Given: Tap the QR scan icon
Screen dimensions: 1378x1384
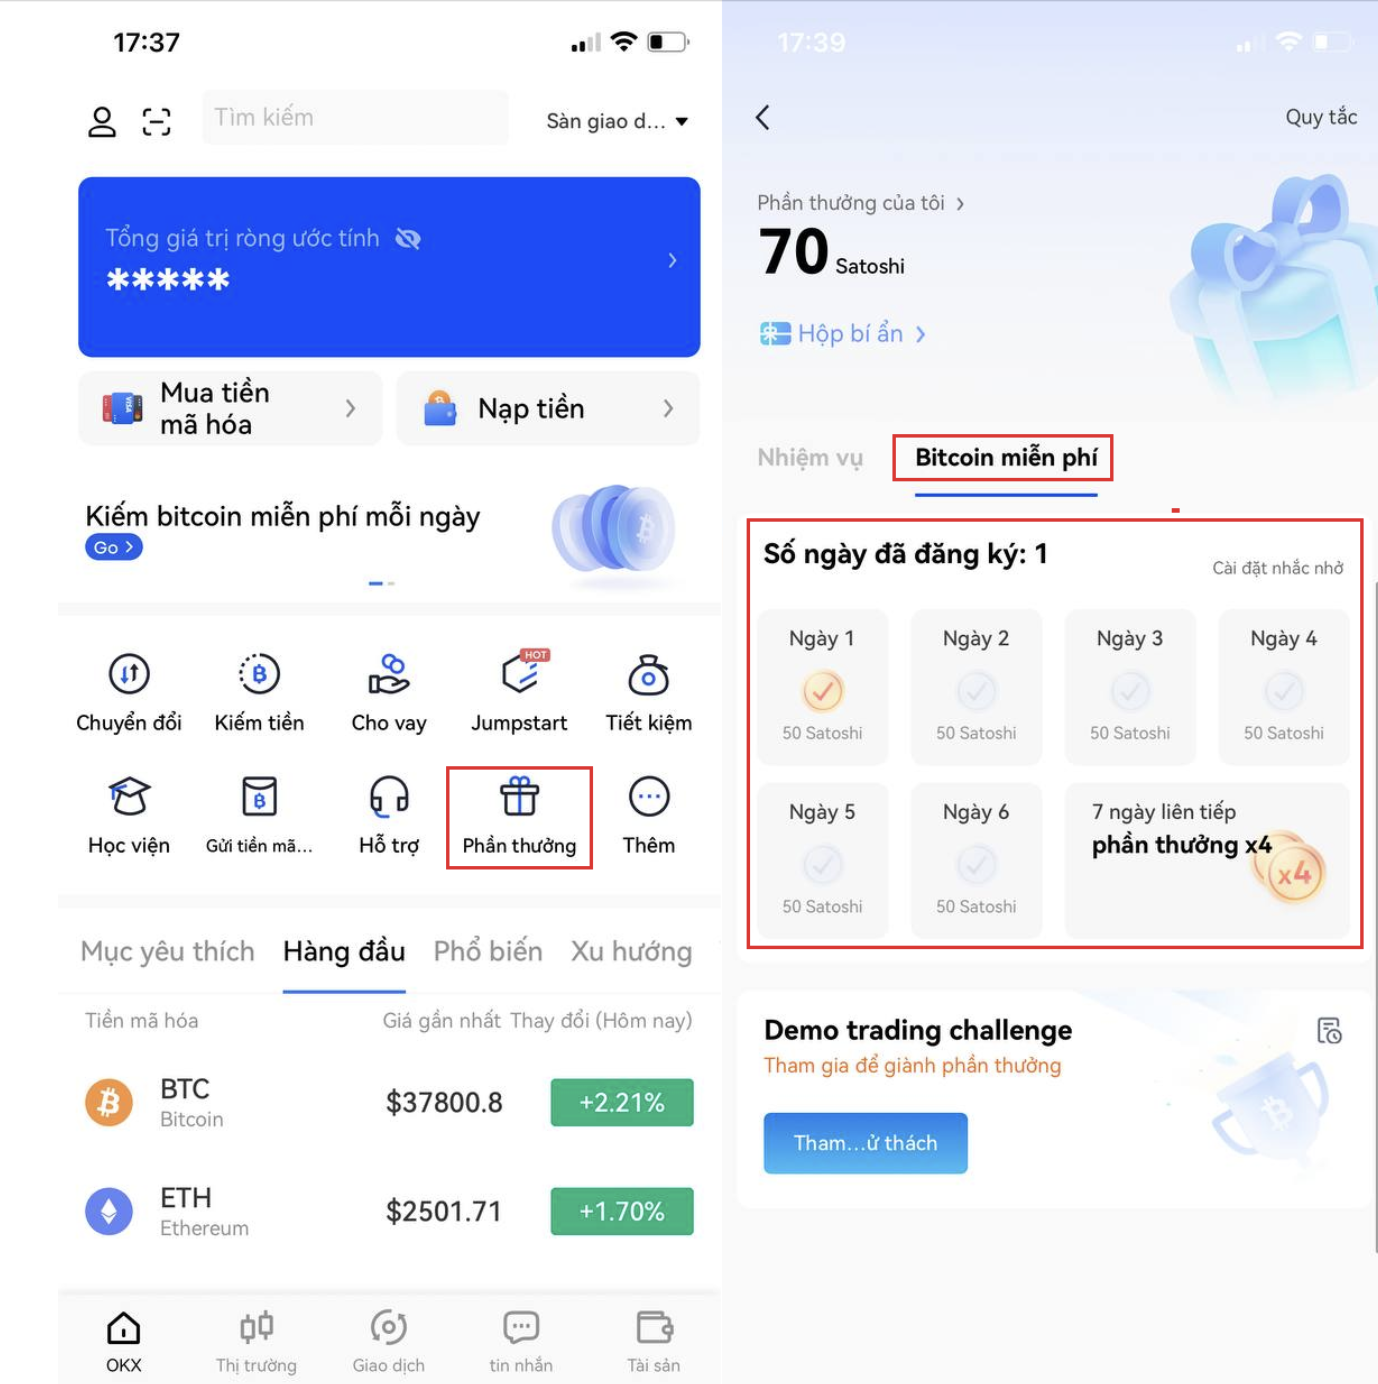Looking at the screenshot, I should [156, 122].
